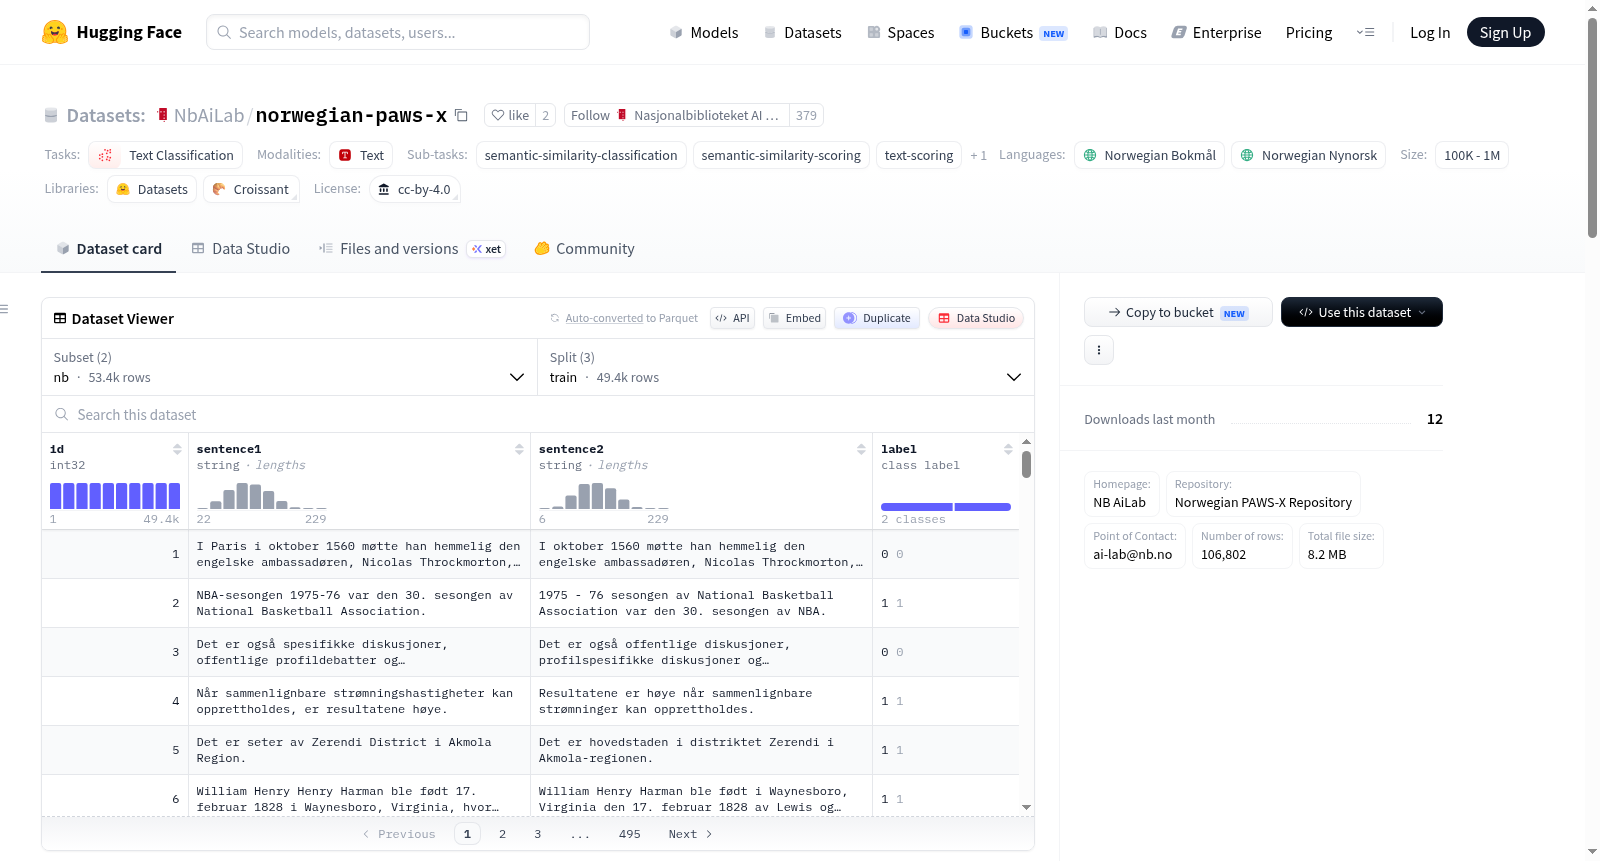1600x861 pixels.
Task: Click the API code icon button
Action: (732, 318)
